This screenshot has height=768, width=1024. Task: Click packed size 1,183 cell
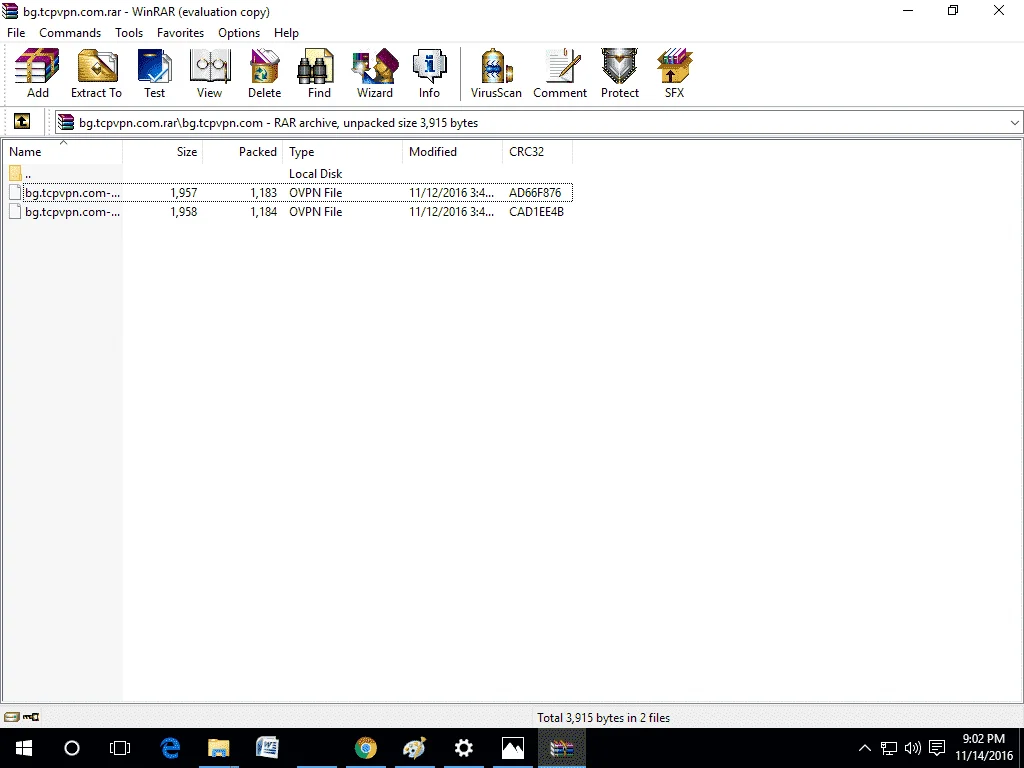(264, 193)
